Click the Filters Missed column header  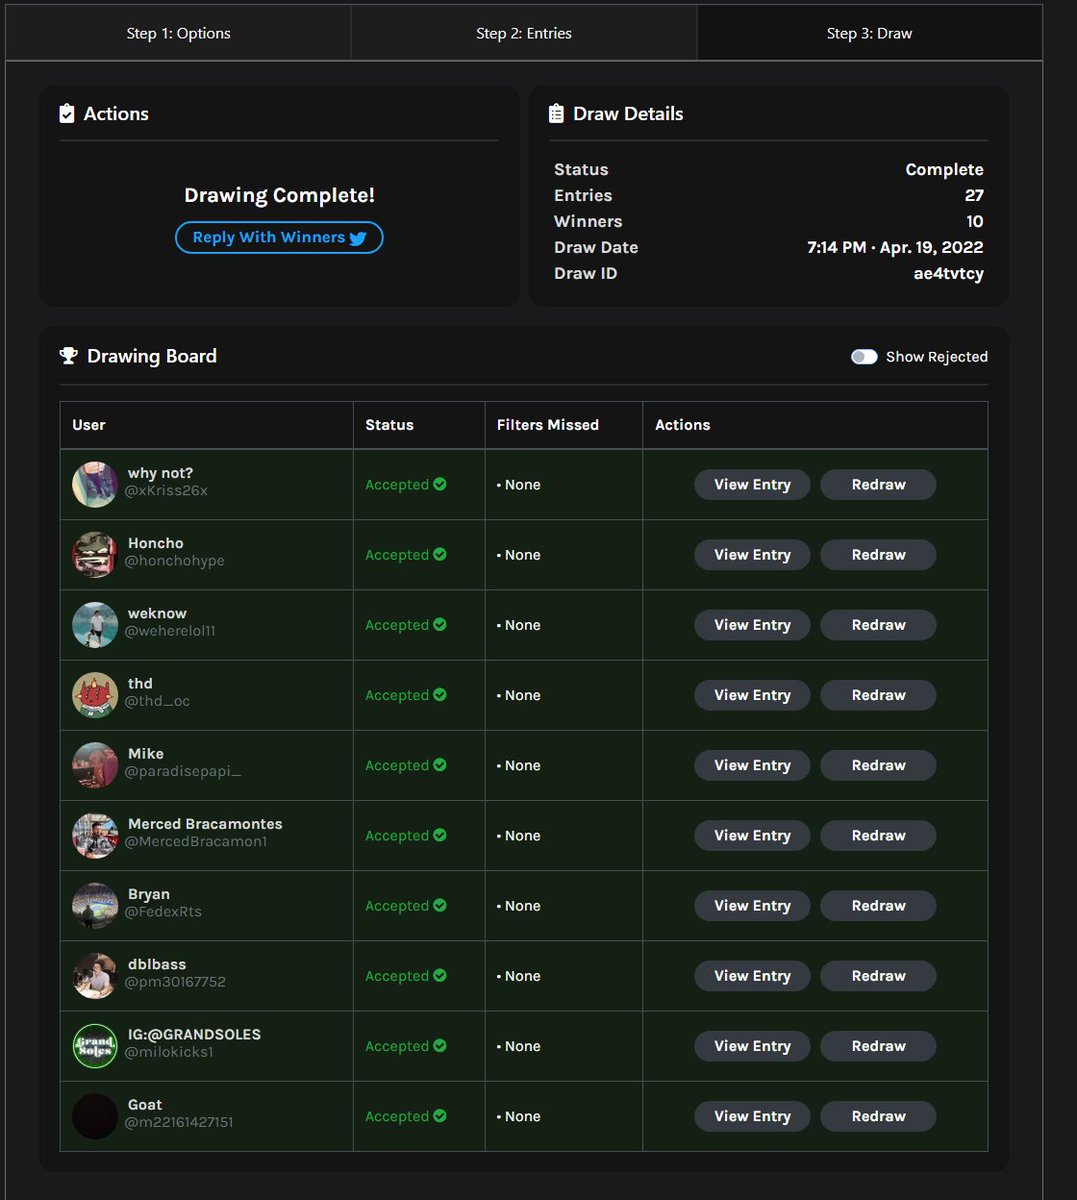click(x=548, y=425)
